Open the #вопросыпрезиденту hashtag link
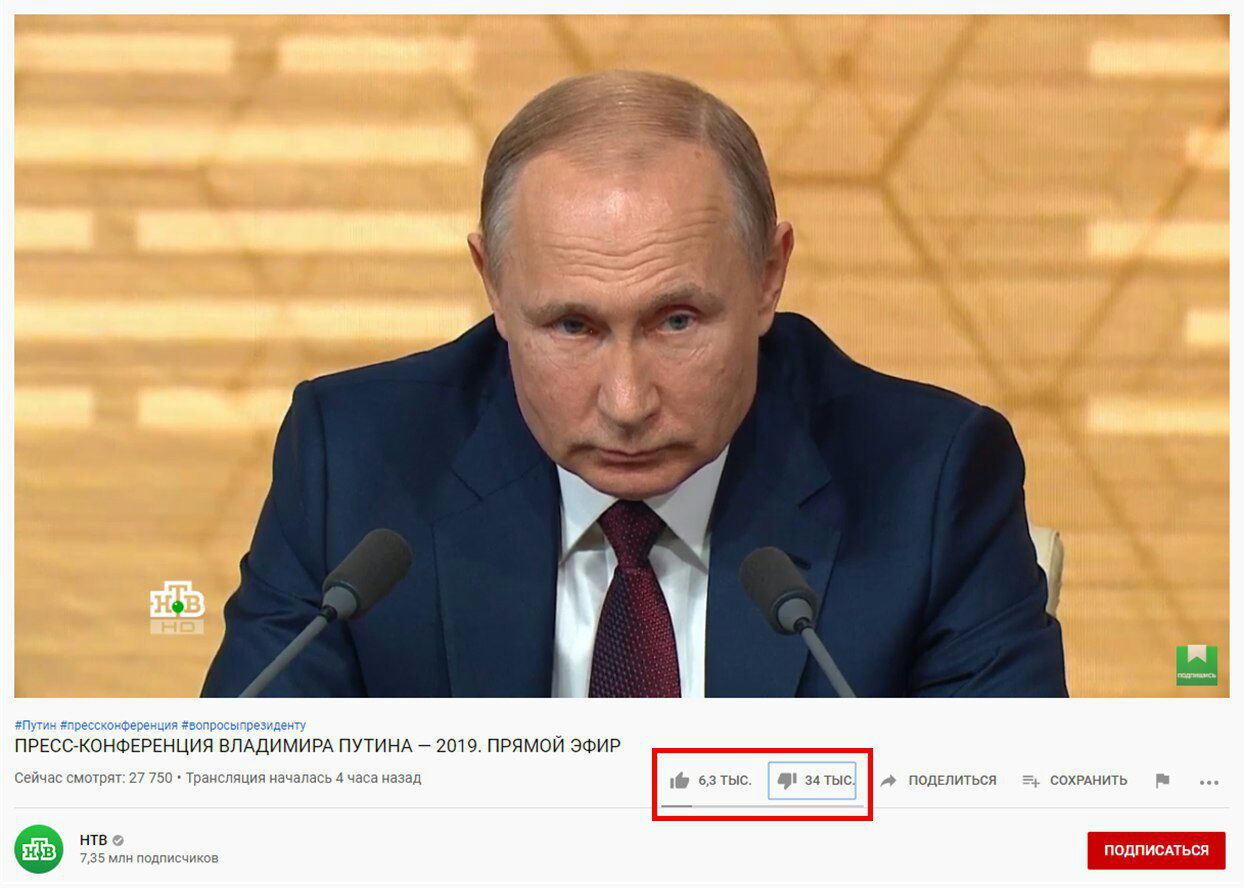1244x888 pixels. click(243, 725)
